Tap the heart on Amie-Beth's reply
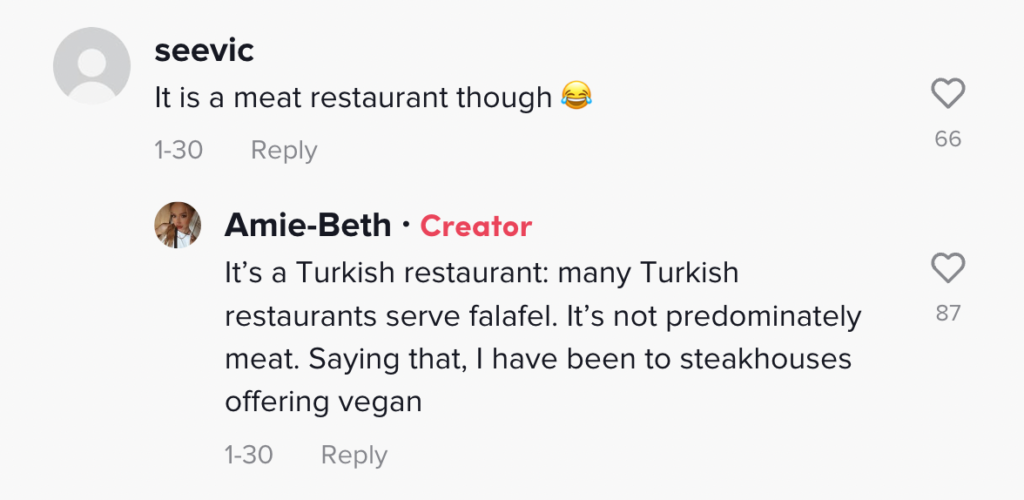 (x=947, y=268)
